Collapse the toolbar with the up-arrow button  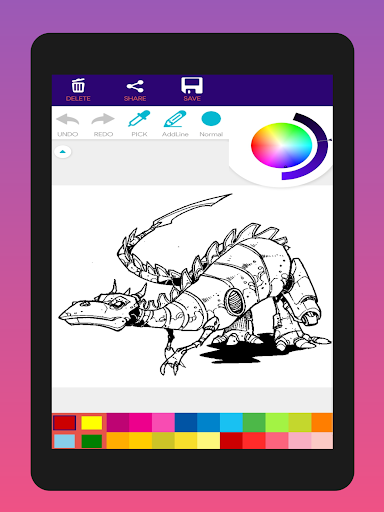point(63,152)
